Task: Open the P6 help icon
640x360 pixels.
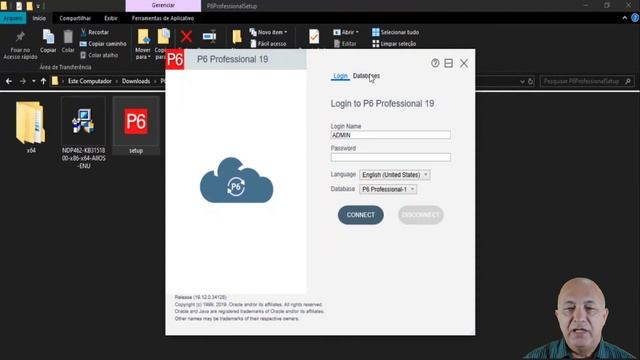Action: click(x=435, y=63)
